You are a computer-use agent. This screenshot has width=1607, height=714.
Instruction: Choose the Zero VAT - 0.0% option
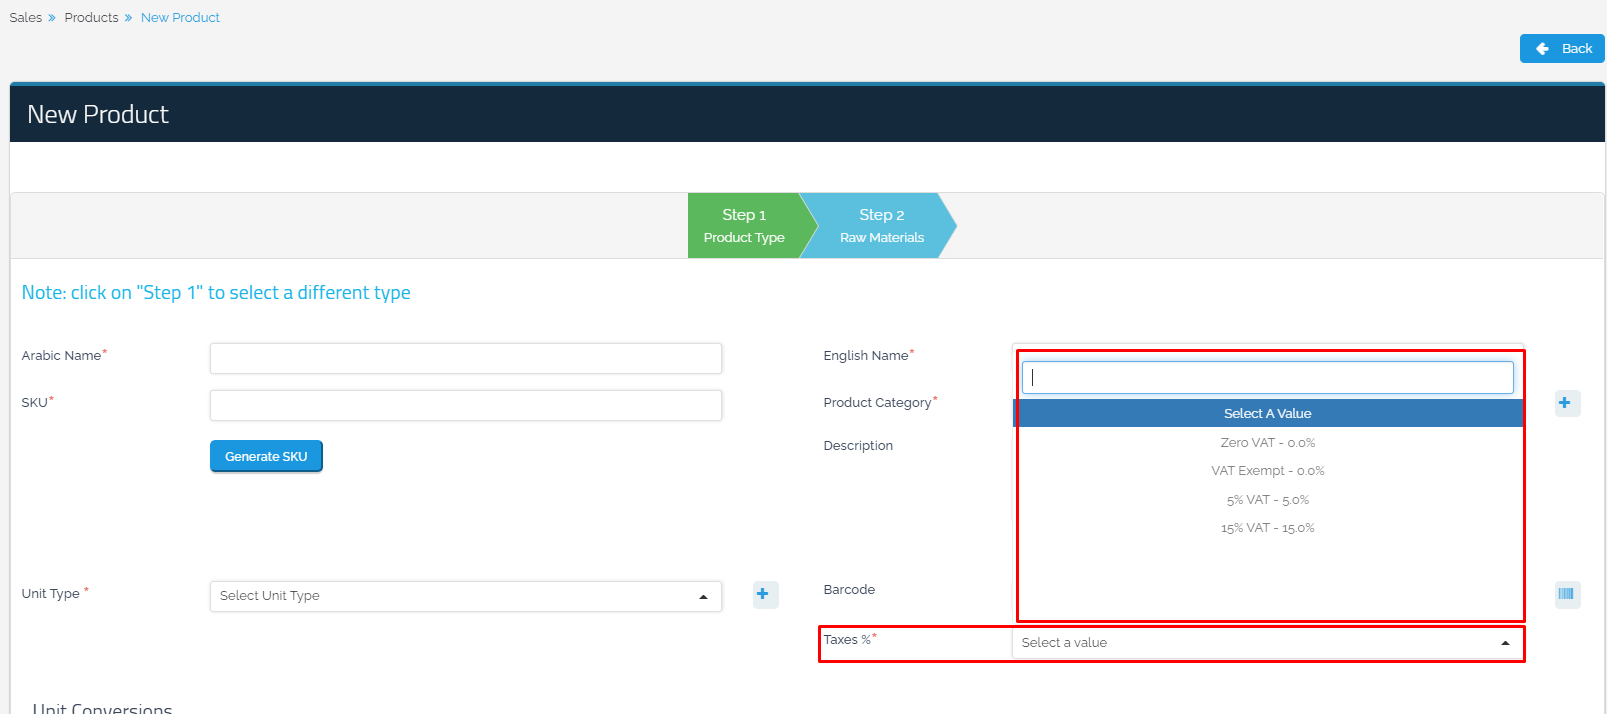pos(1267,442)
